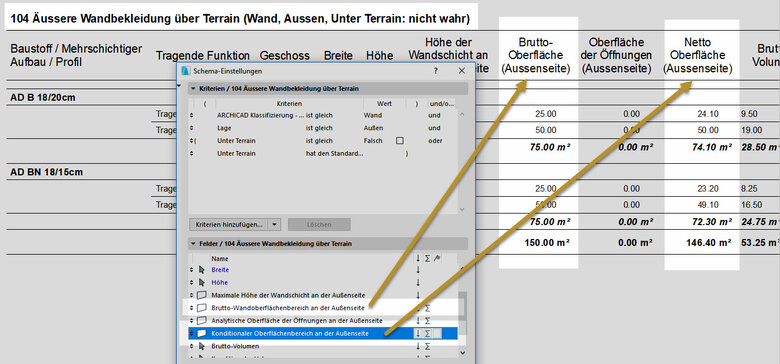Toggle sort arrow for Breite field

click(418, 270)
